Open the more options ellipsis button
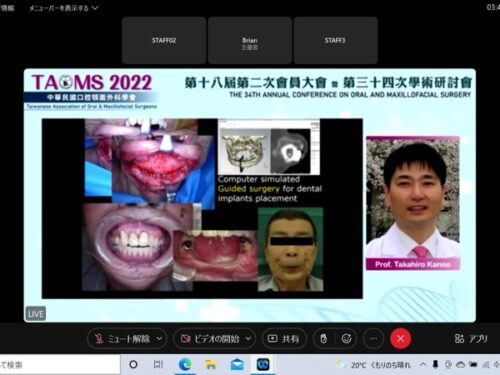500x375 pixels. (373, 339)
